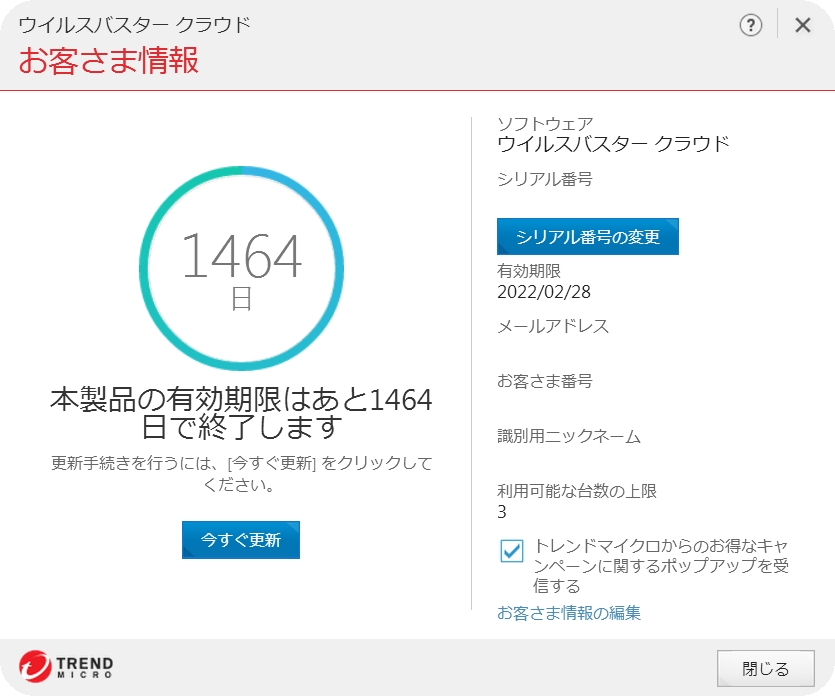Click the 利用可能な台数の上限 value 3
The width and height of the screenshot is (835, 696).
click(501, 510)
